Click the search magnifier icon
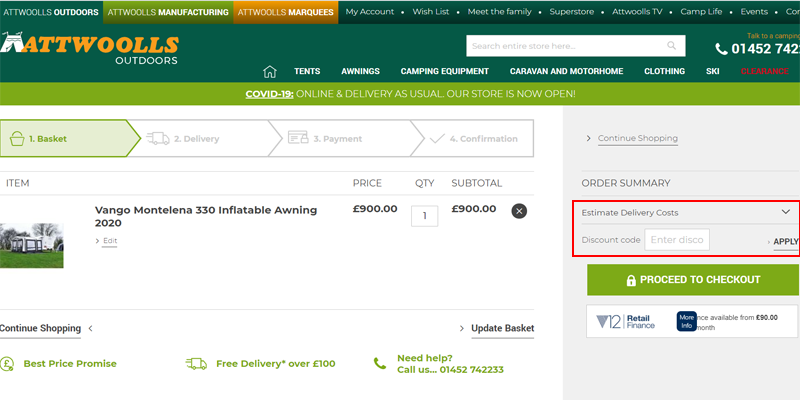This screenshot has height=400, width=800. pos(671,46)
